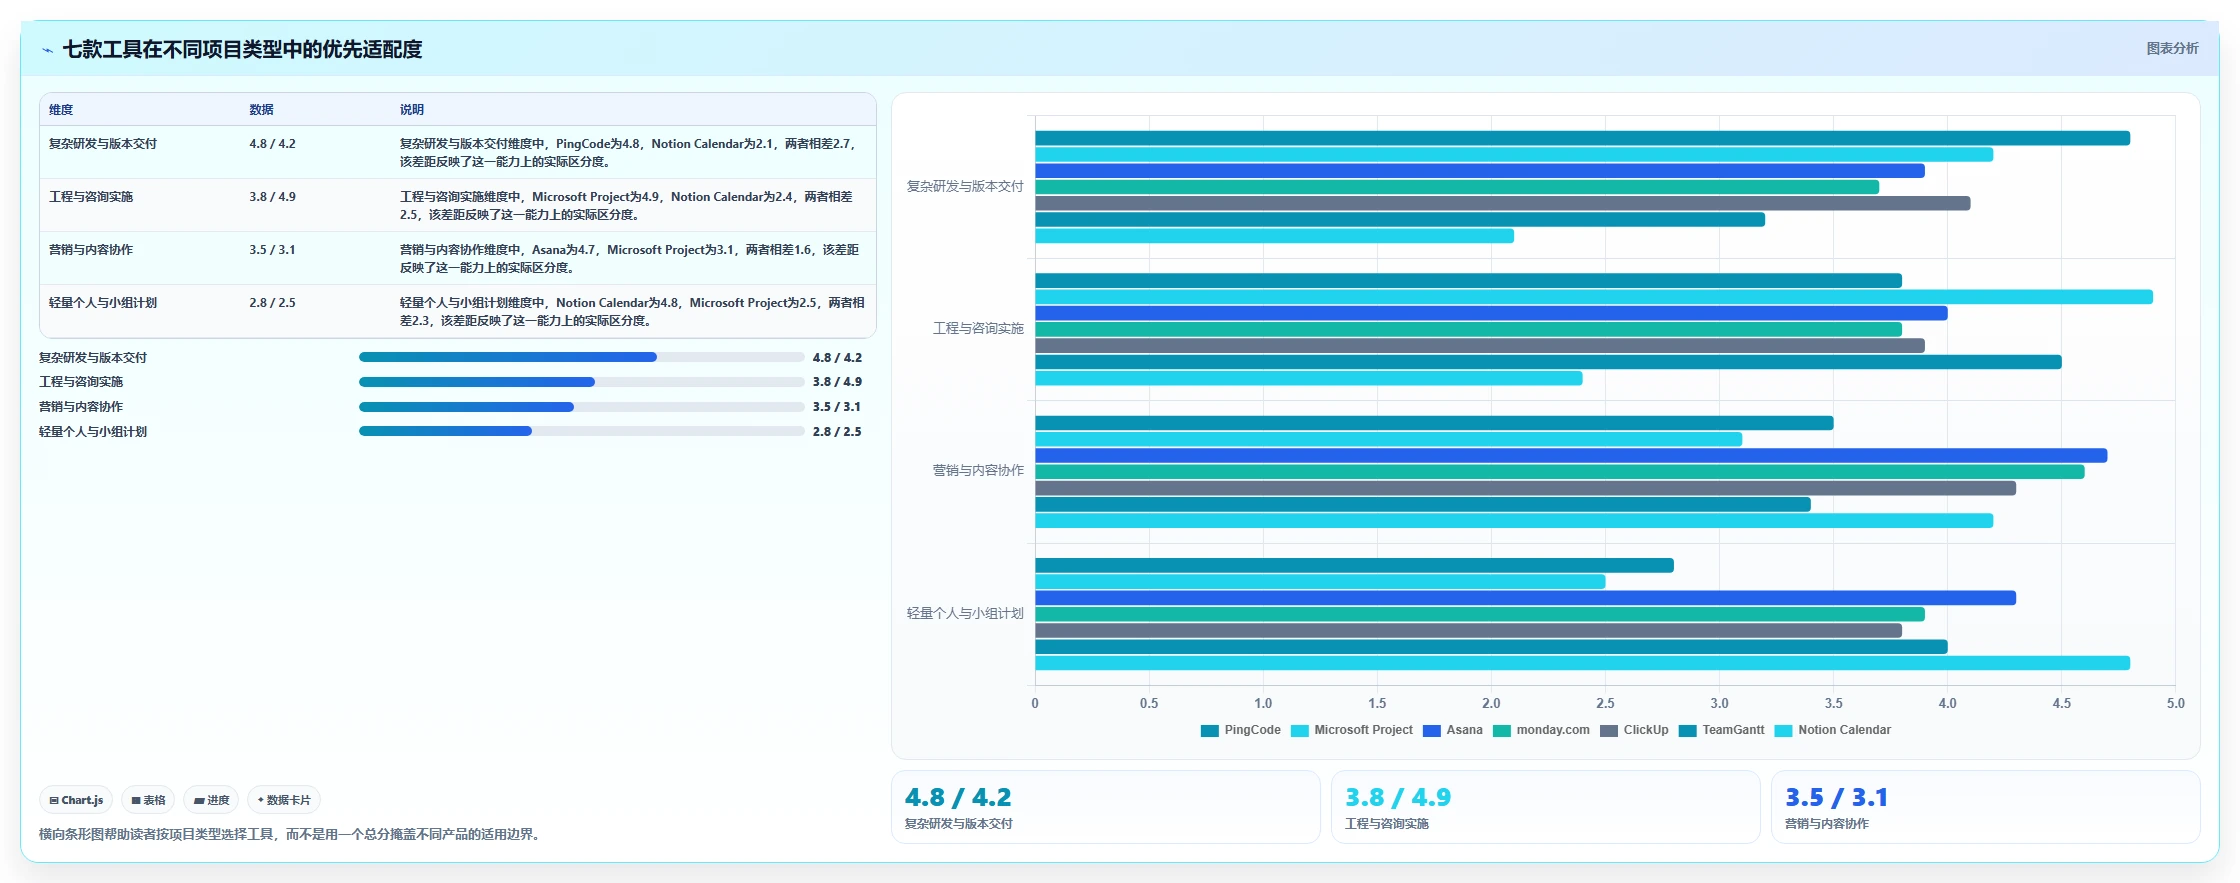2240x883 pixels.
Task: Click the 4.8 / 4.2 table cell
Action: (x=272, y=144)
